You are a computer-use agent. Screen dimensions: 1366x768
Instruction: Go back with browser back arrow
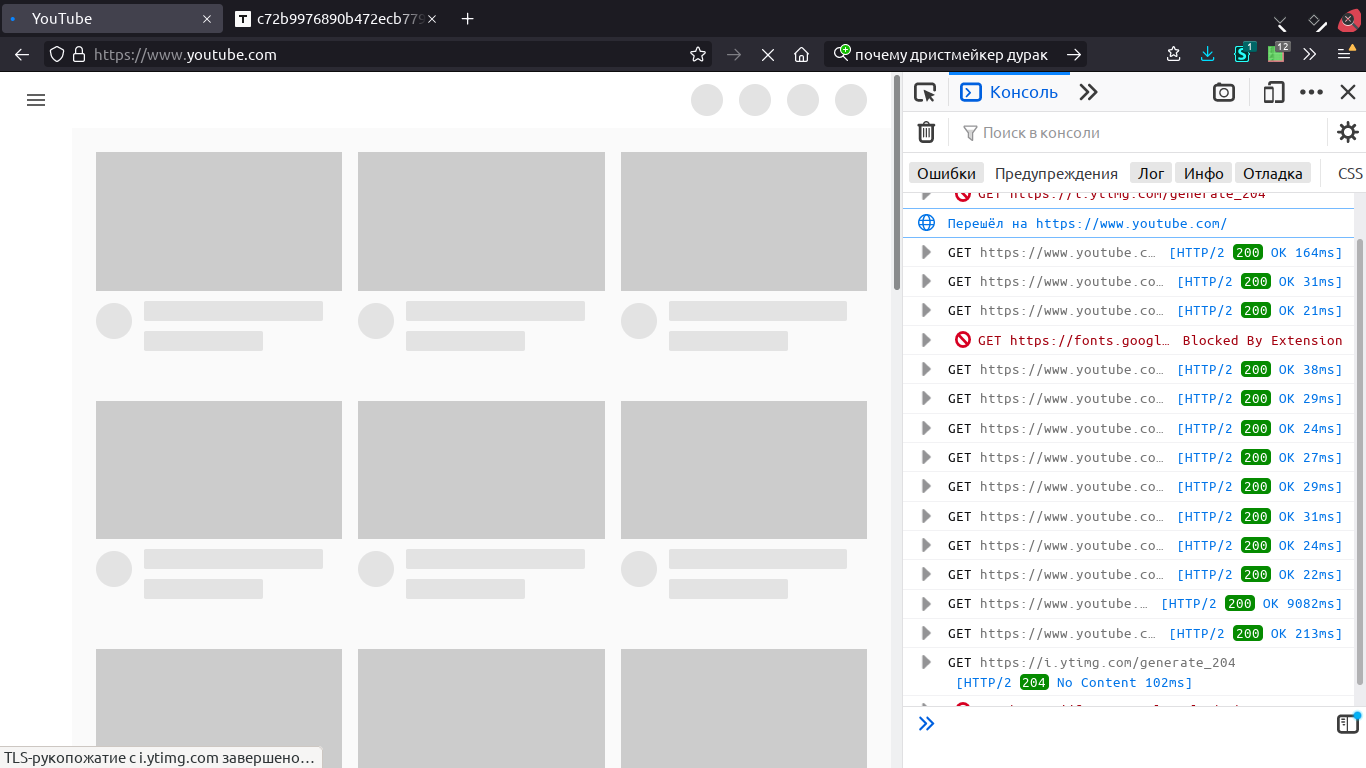pyautogui.click(x=22, y=55)
